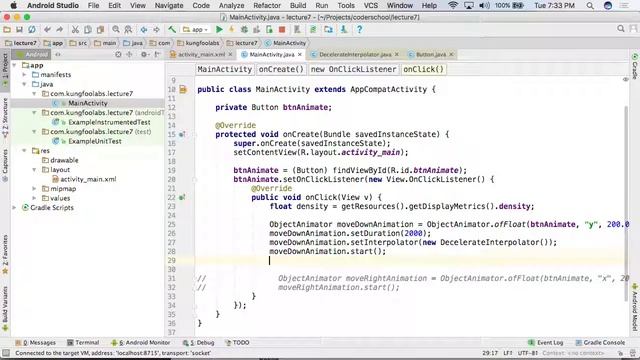The height and width of the screenshot is (360, 640).
Task: Click the Save All toolbar icon
Action: pyautogui.click(x=19, y=29)
